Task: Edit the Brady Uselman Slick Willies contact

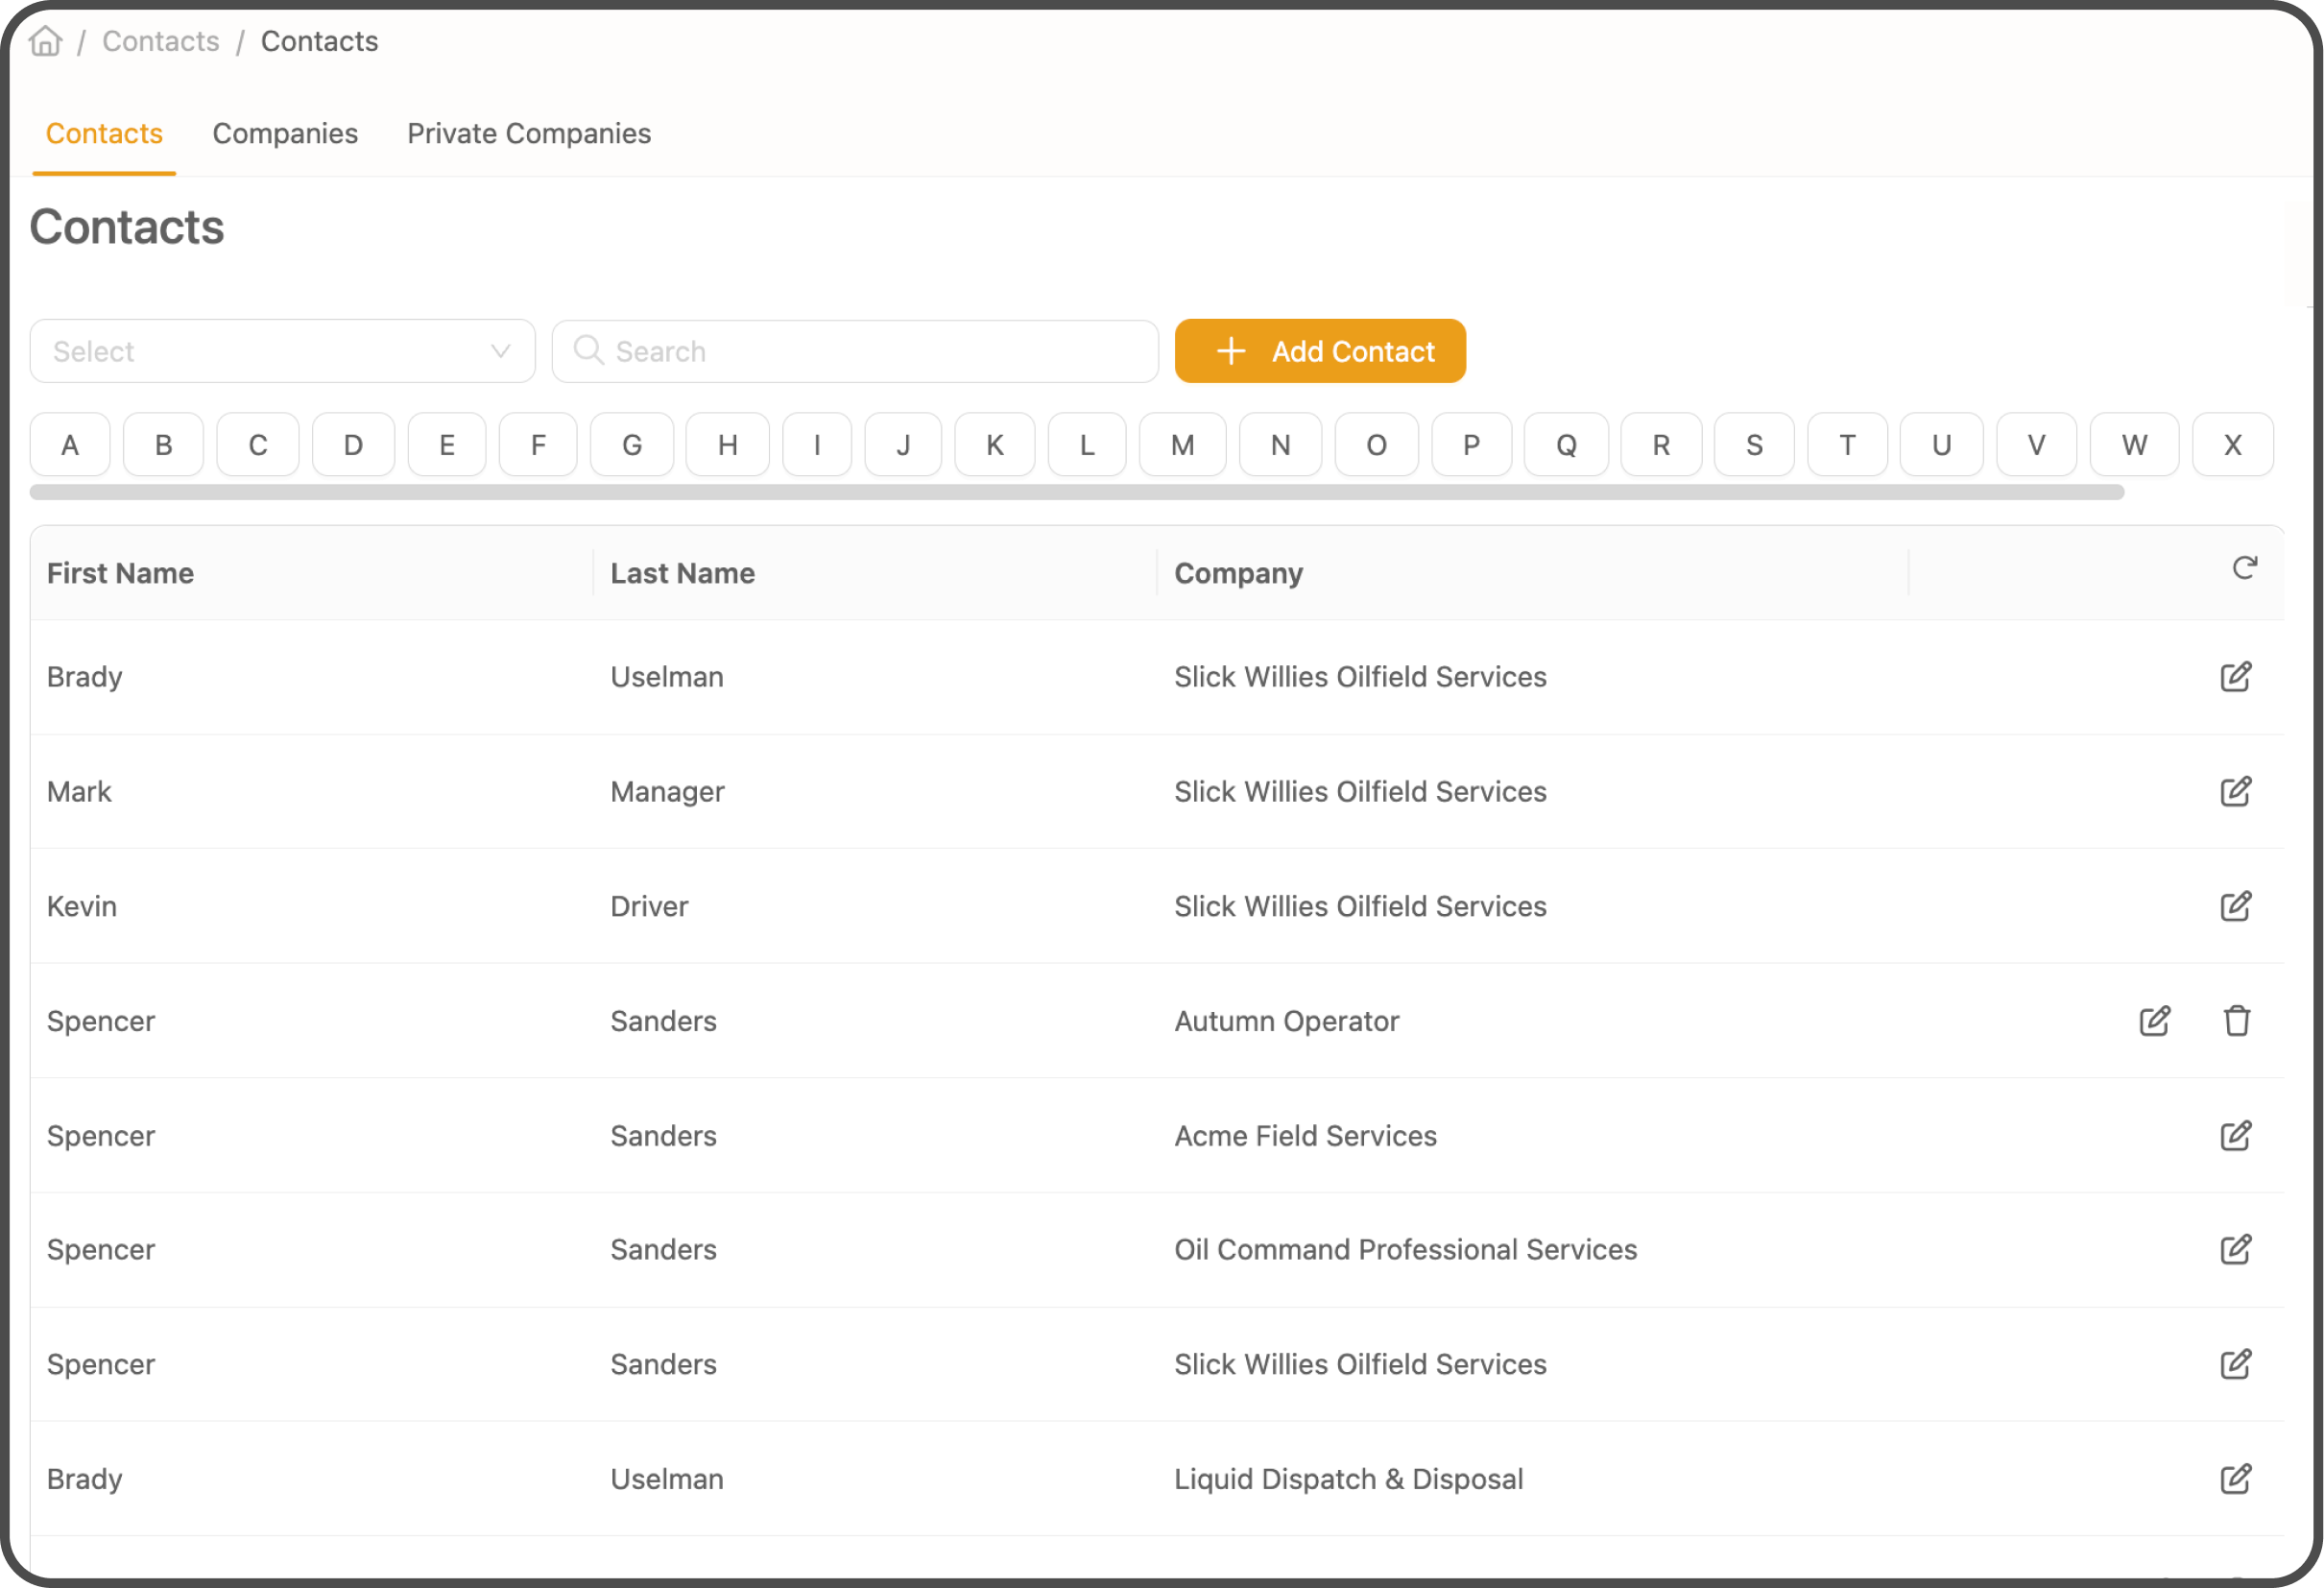Action: coord(2237,676)
